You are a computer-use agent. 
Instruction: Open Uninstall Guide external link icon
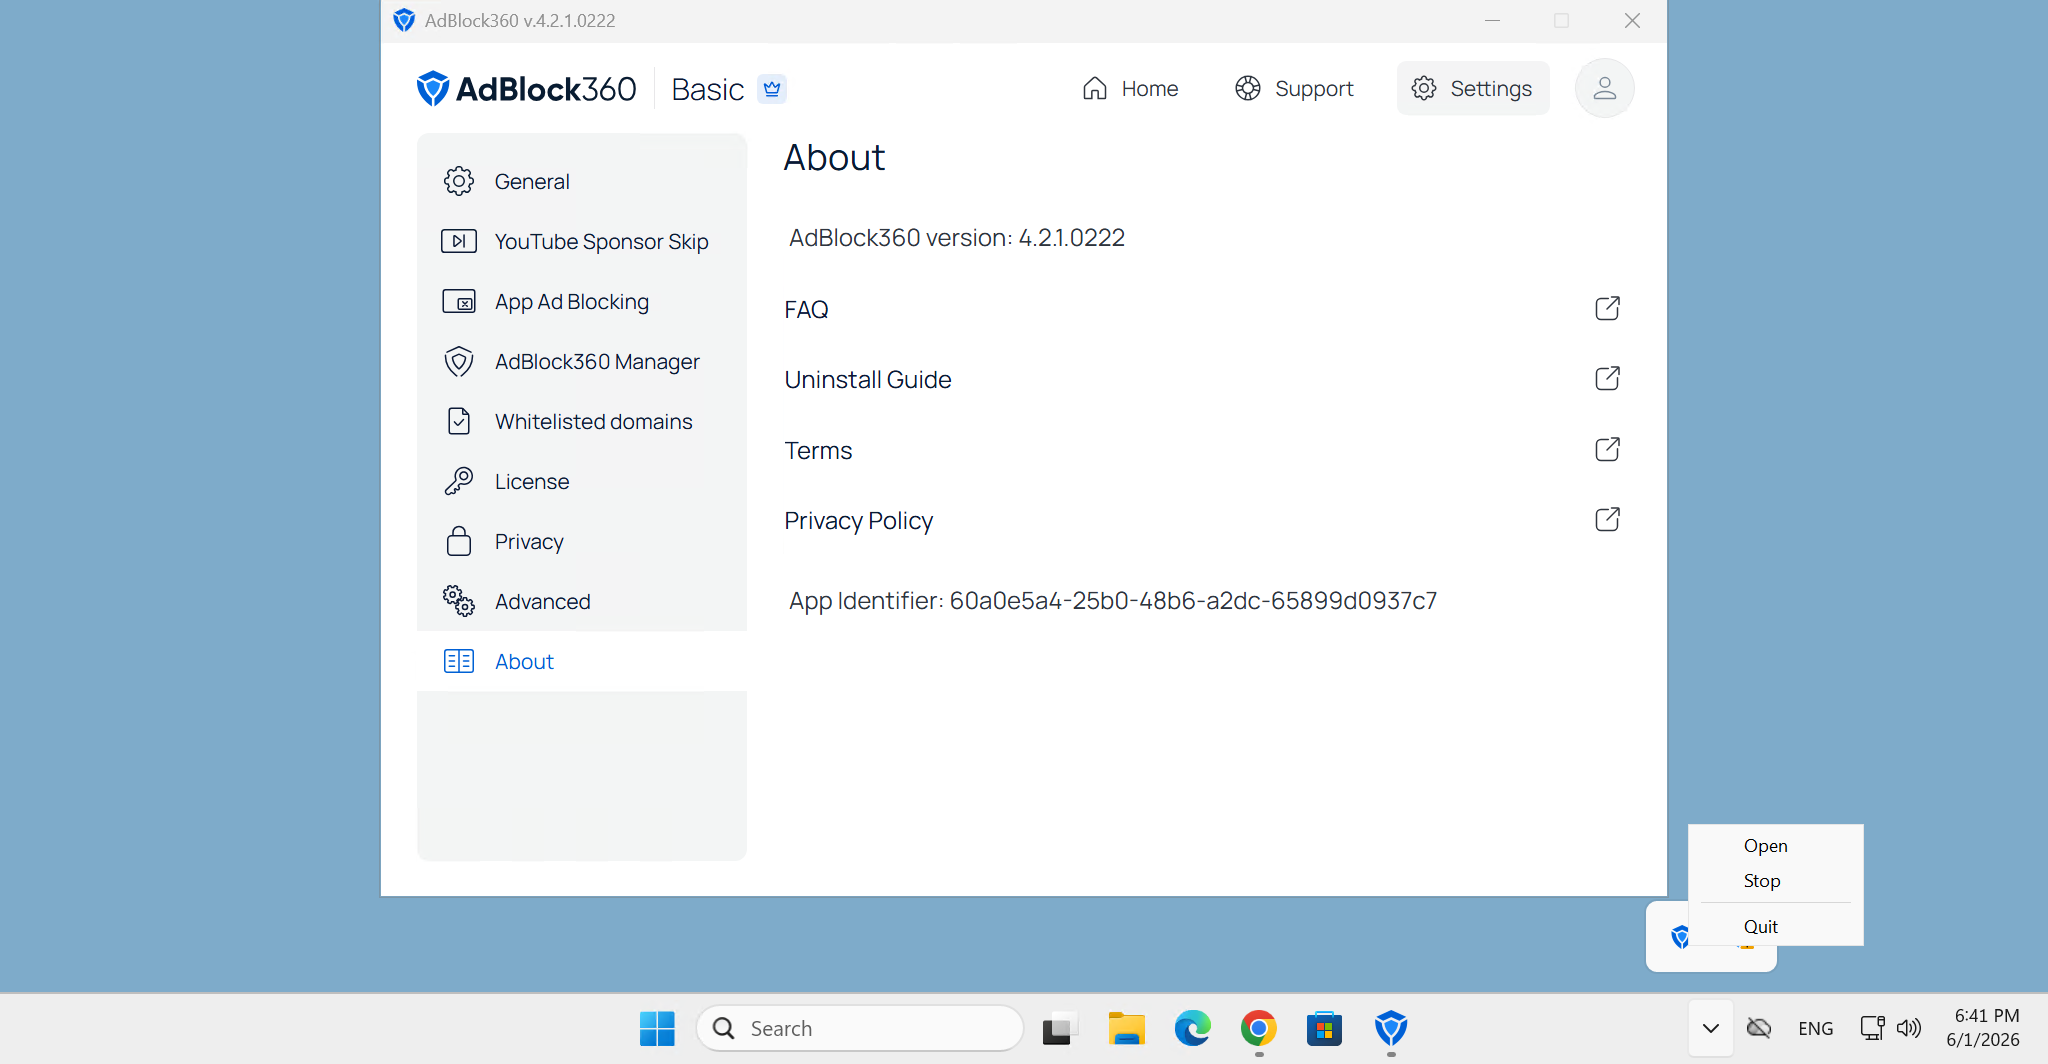[x=1607, y=378]
